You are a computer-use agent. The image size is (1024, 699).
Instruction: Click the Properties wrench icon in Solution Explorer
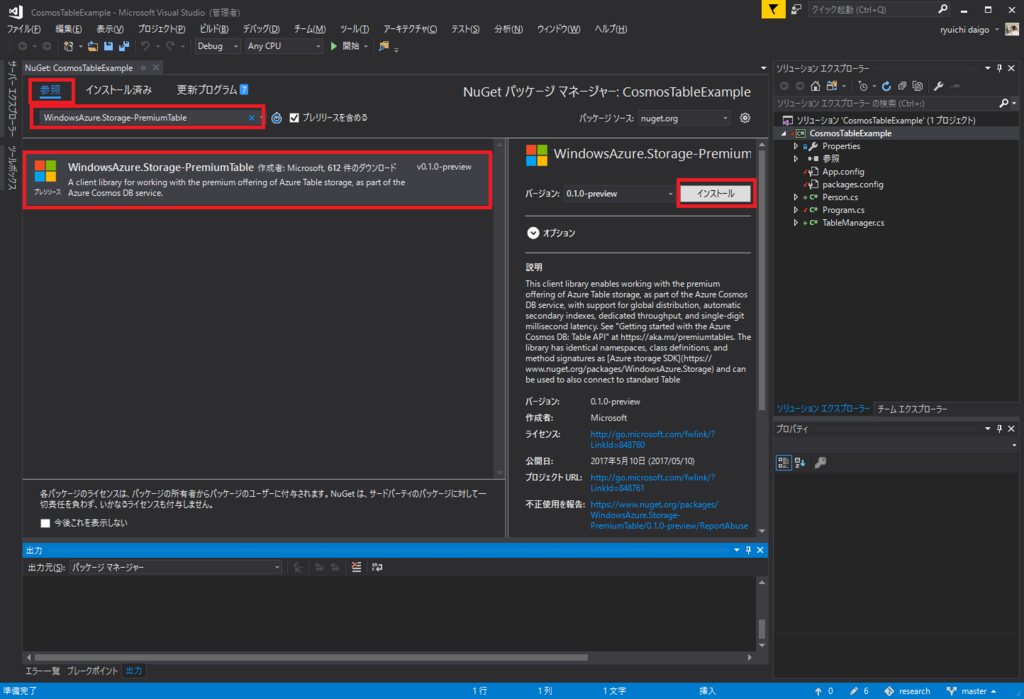point(938,86)
